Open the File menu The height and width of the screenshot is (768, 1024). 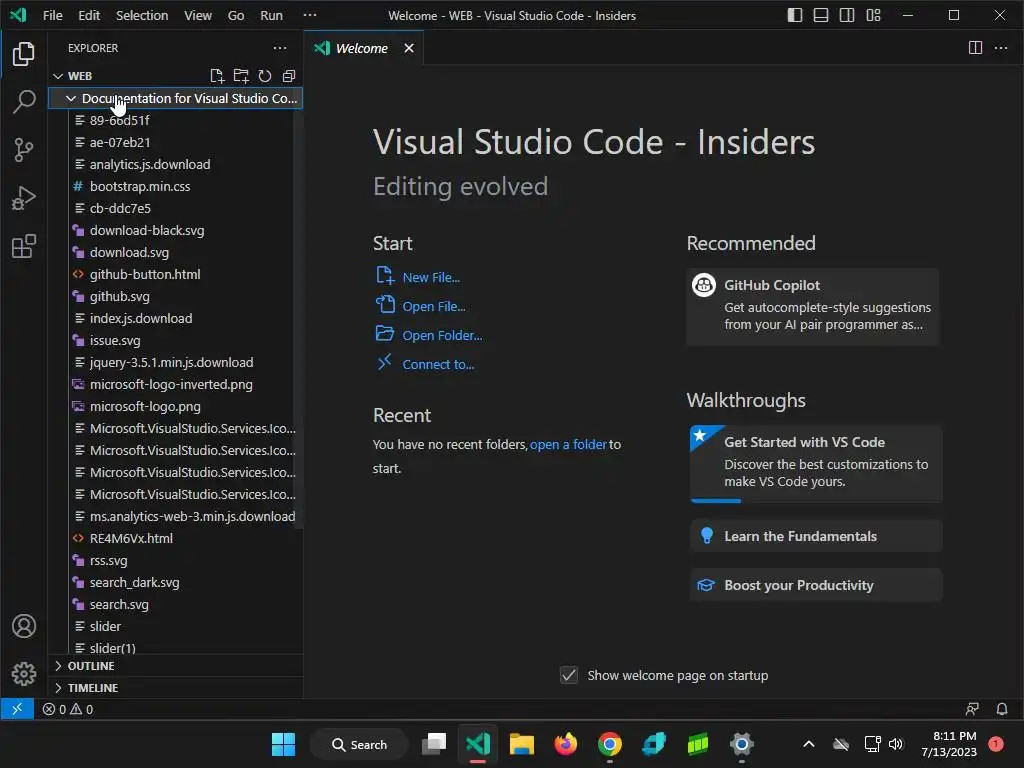tap(53, 15)
